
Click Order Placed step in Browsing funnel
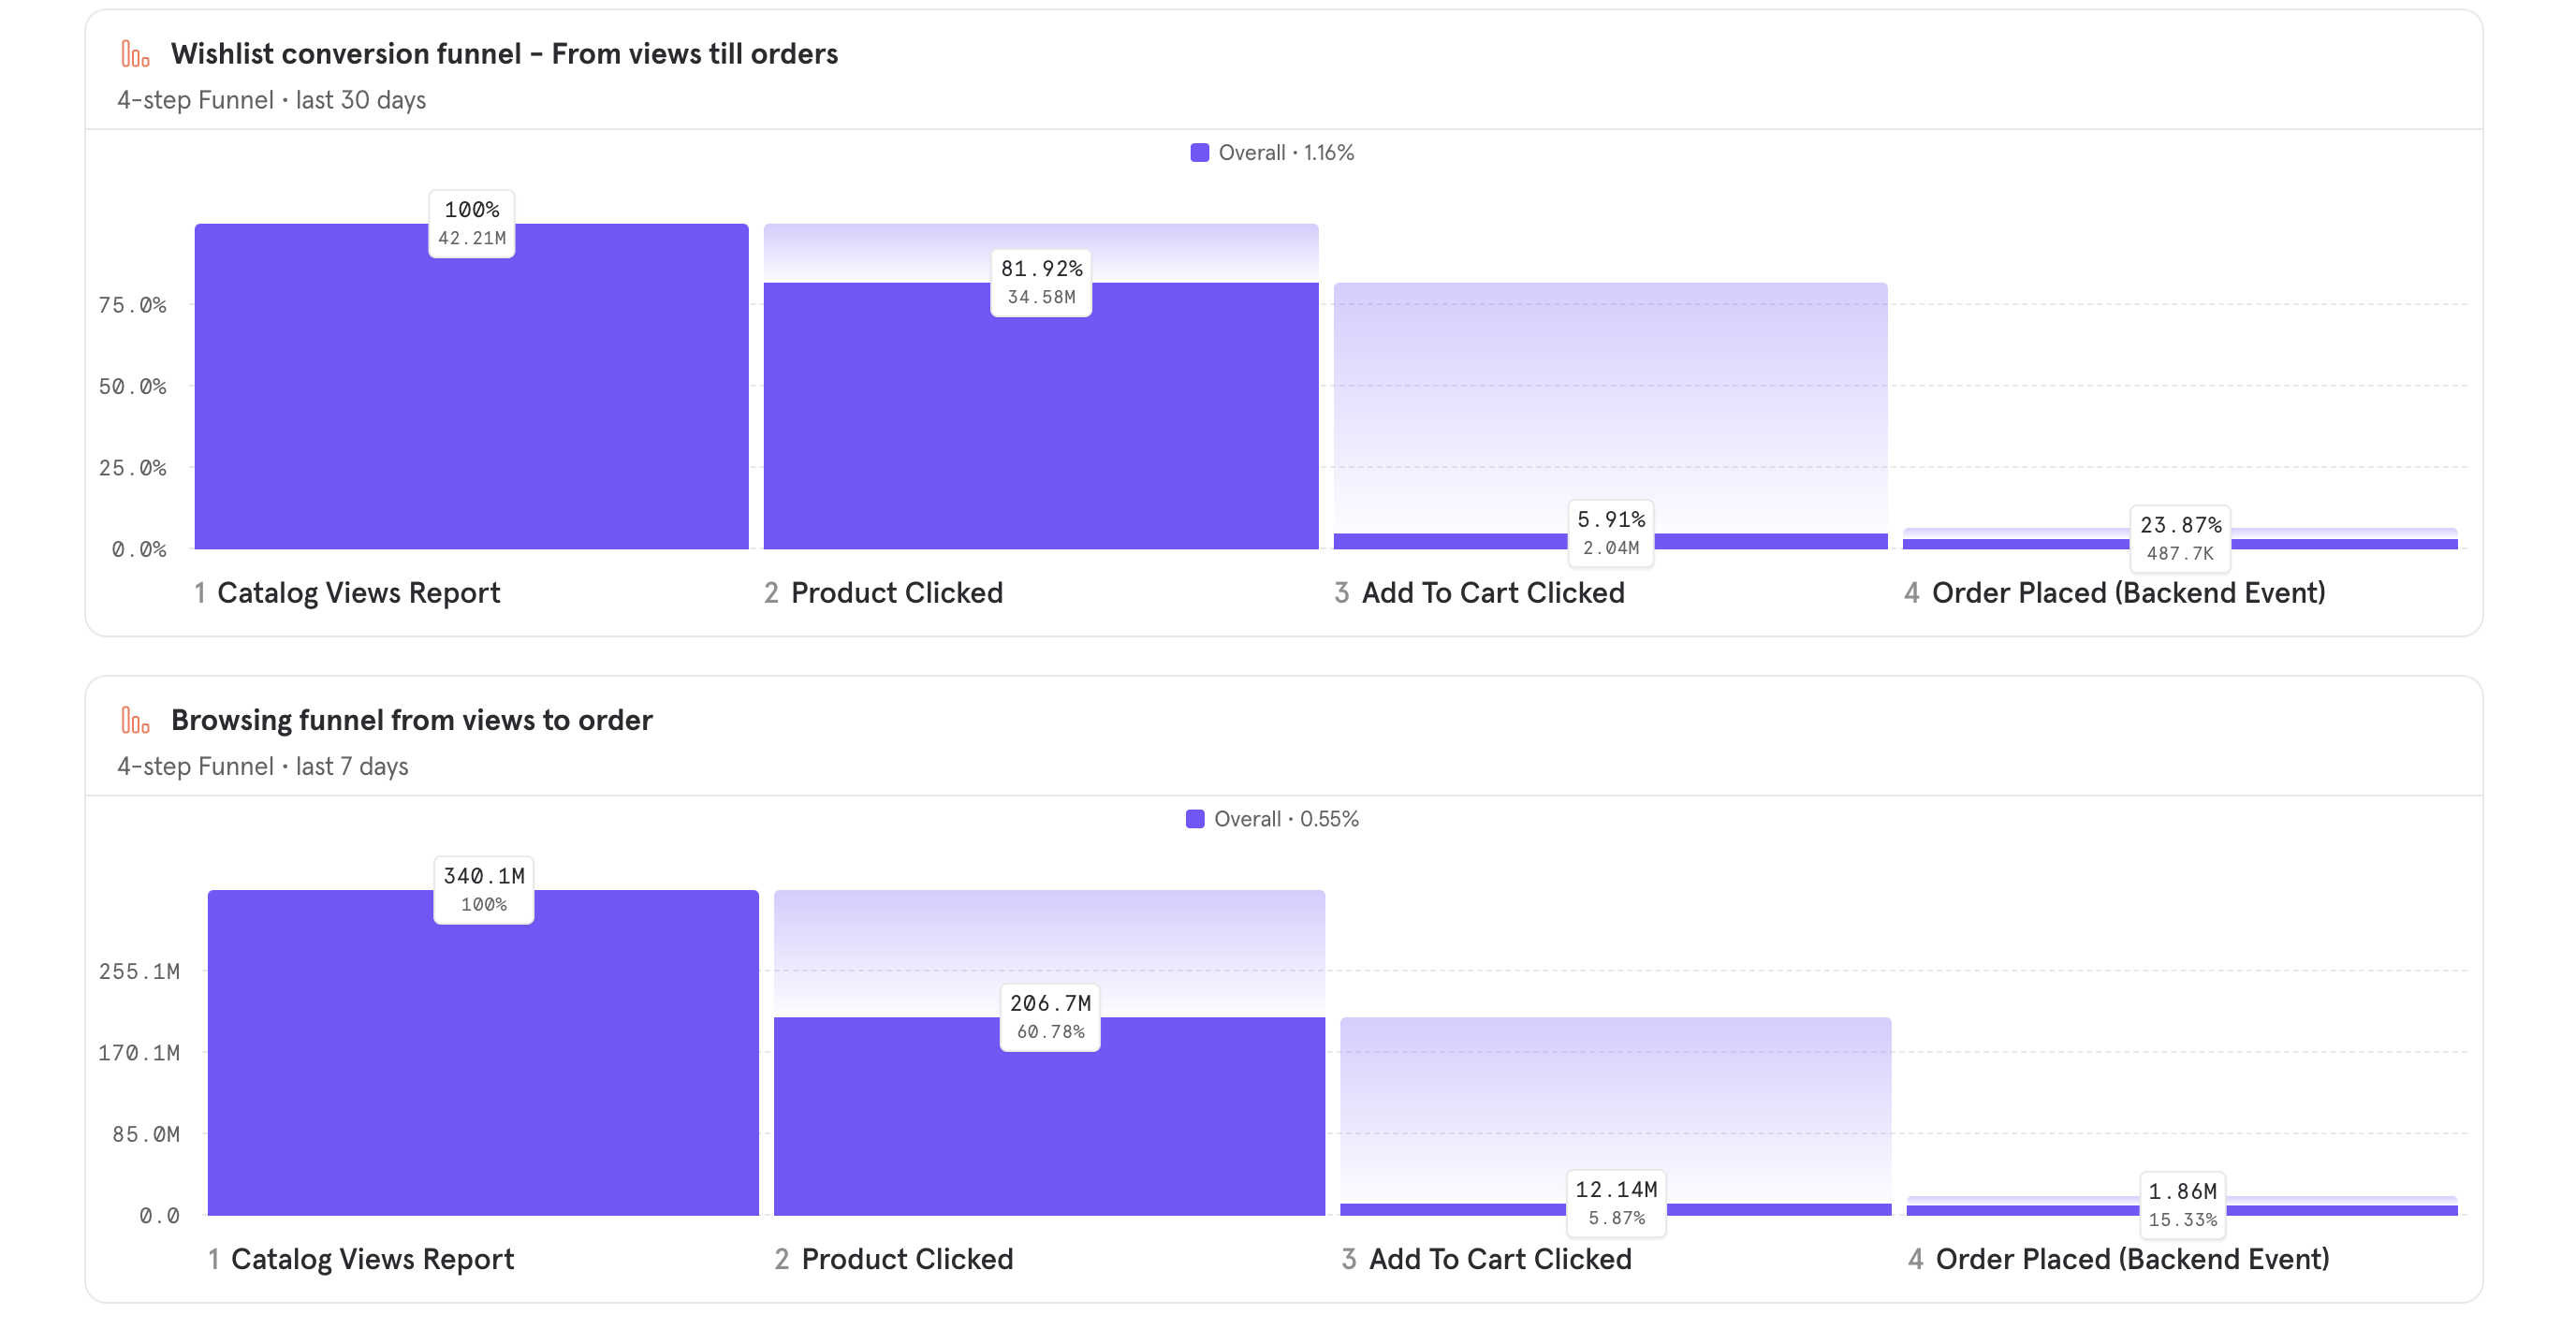(x=2131, y=1259)
